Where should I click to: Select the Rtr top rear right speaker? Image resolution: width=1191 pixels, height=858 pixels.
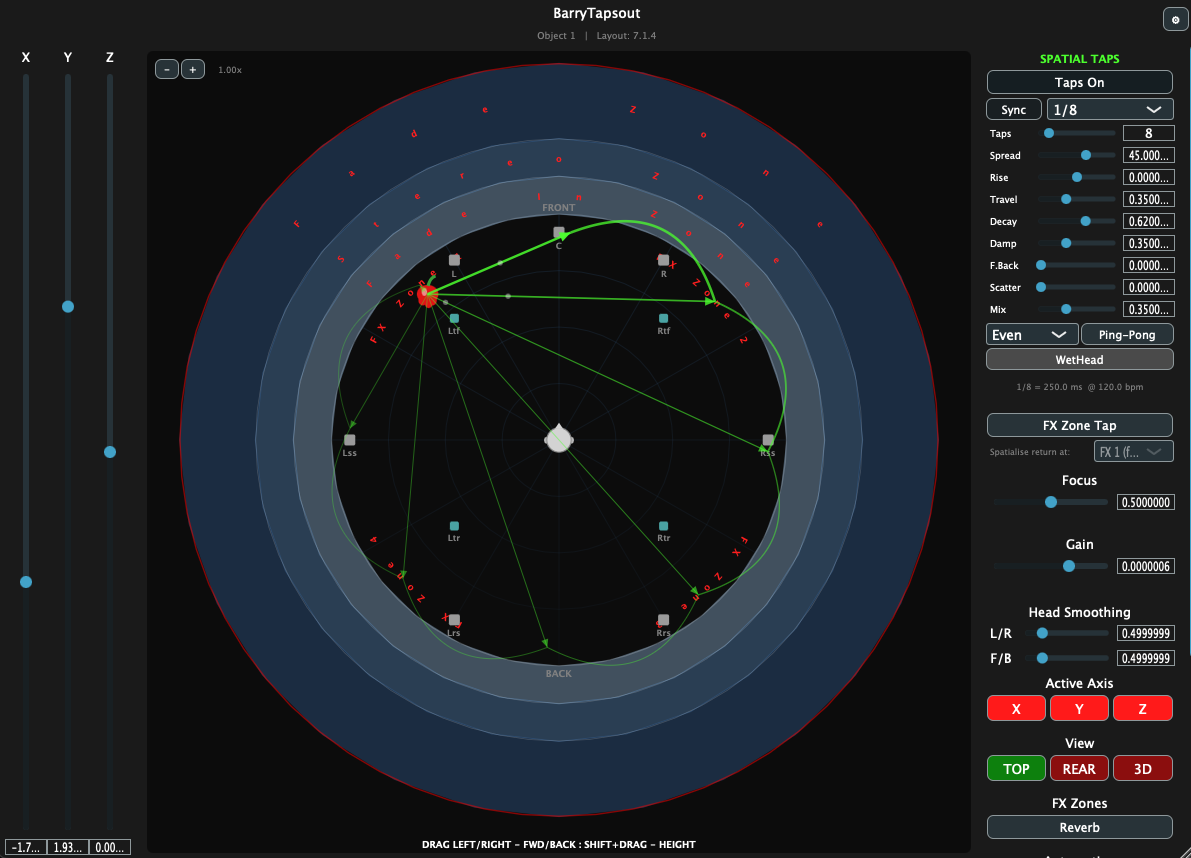coord(663,525)
